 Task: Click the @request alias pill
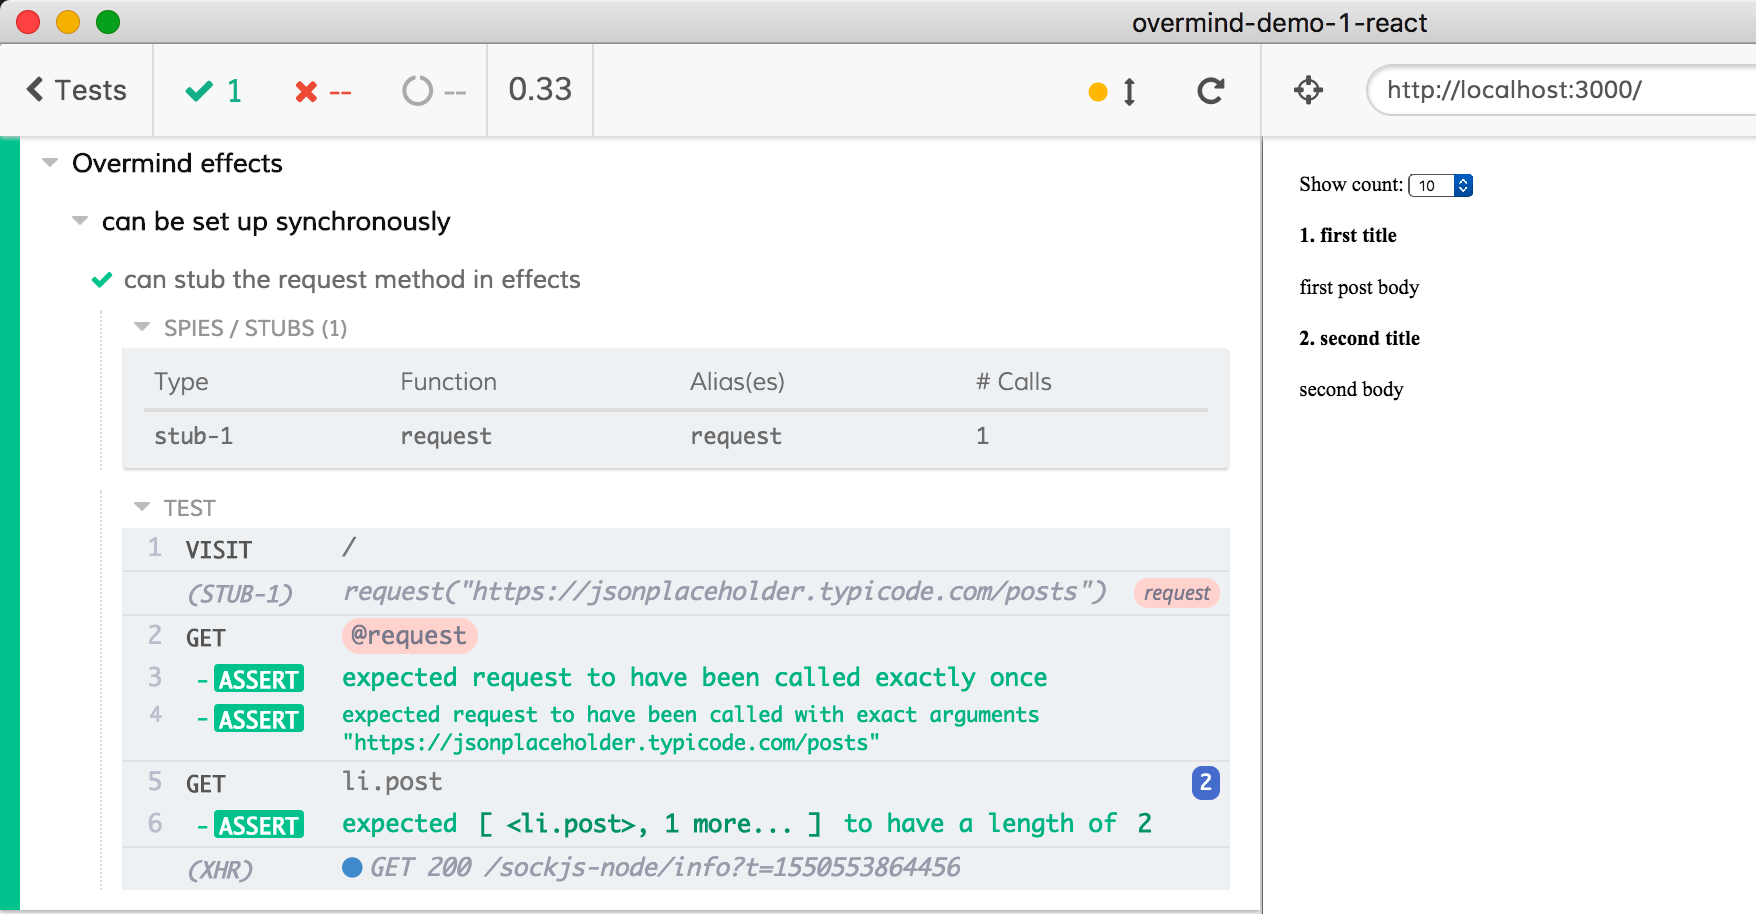409,635
